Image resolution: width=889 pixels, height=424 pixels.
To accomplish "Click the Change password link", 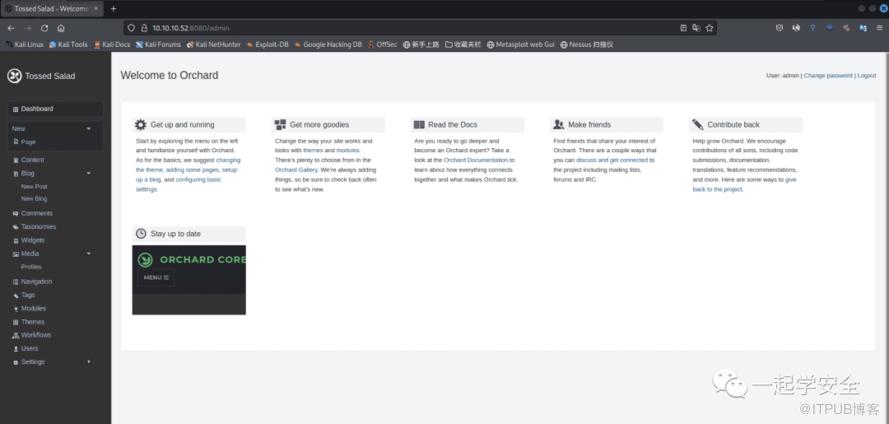I will pos(828,75).
